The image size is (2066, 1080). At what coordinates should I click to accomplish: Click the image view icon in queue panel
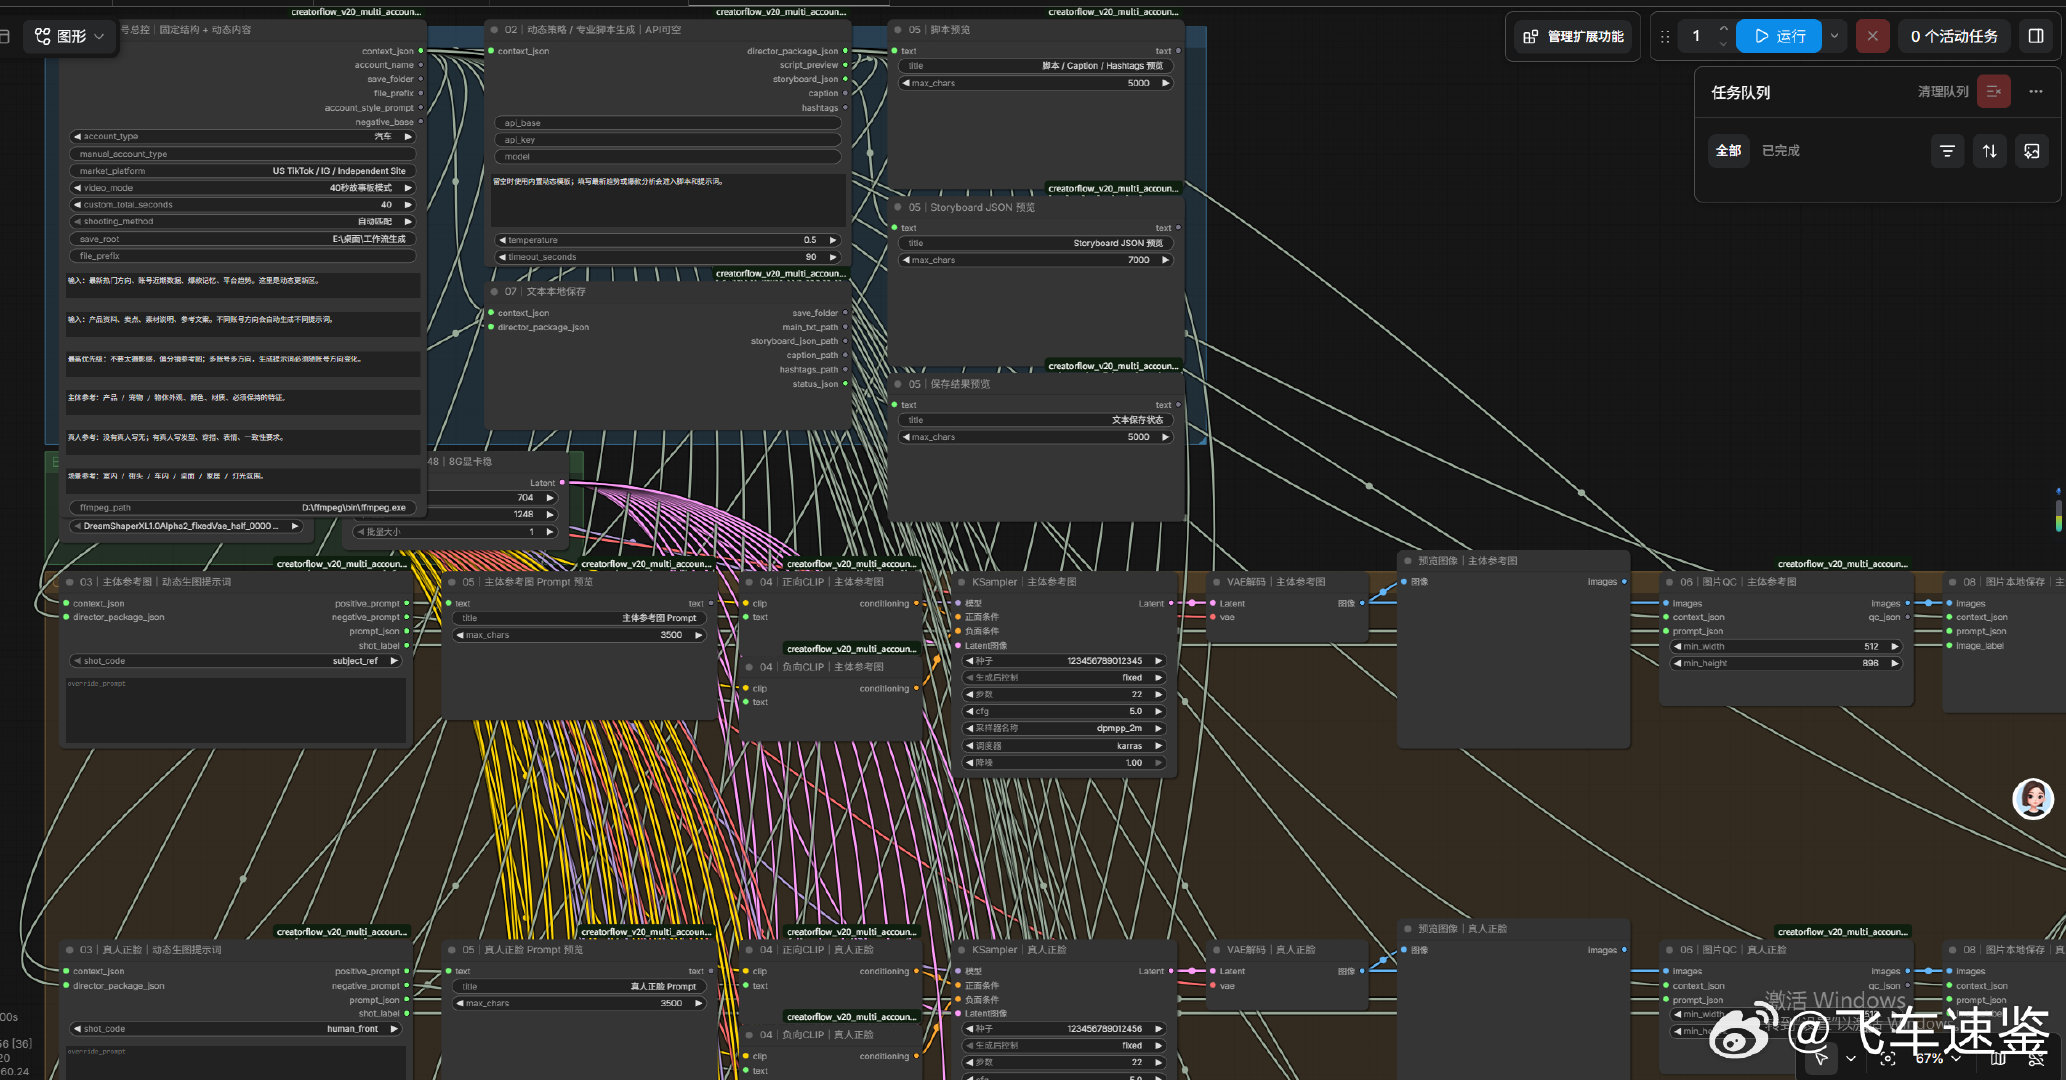2032,151
